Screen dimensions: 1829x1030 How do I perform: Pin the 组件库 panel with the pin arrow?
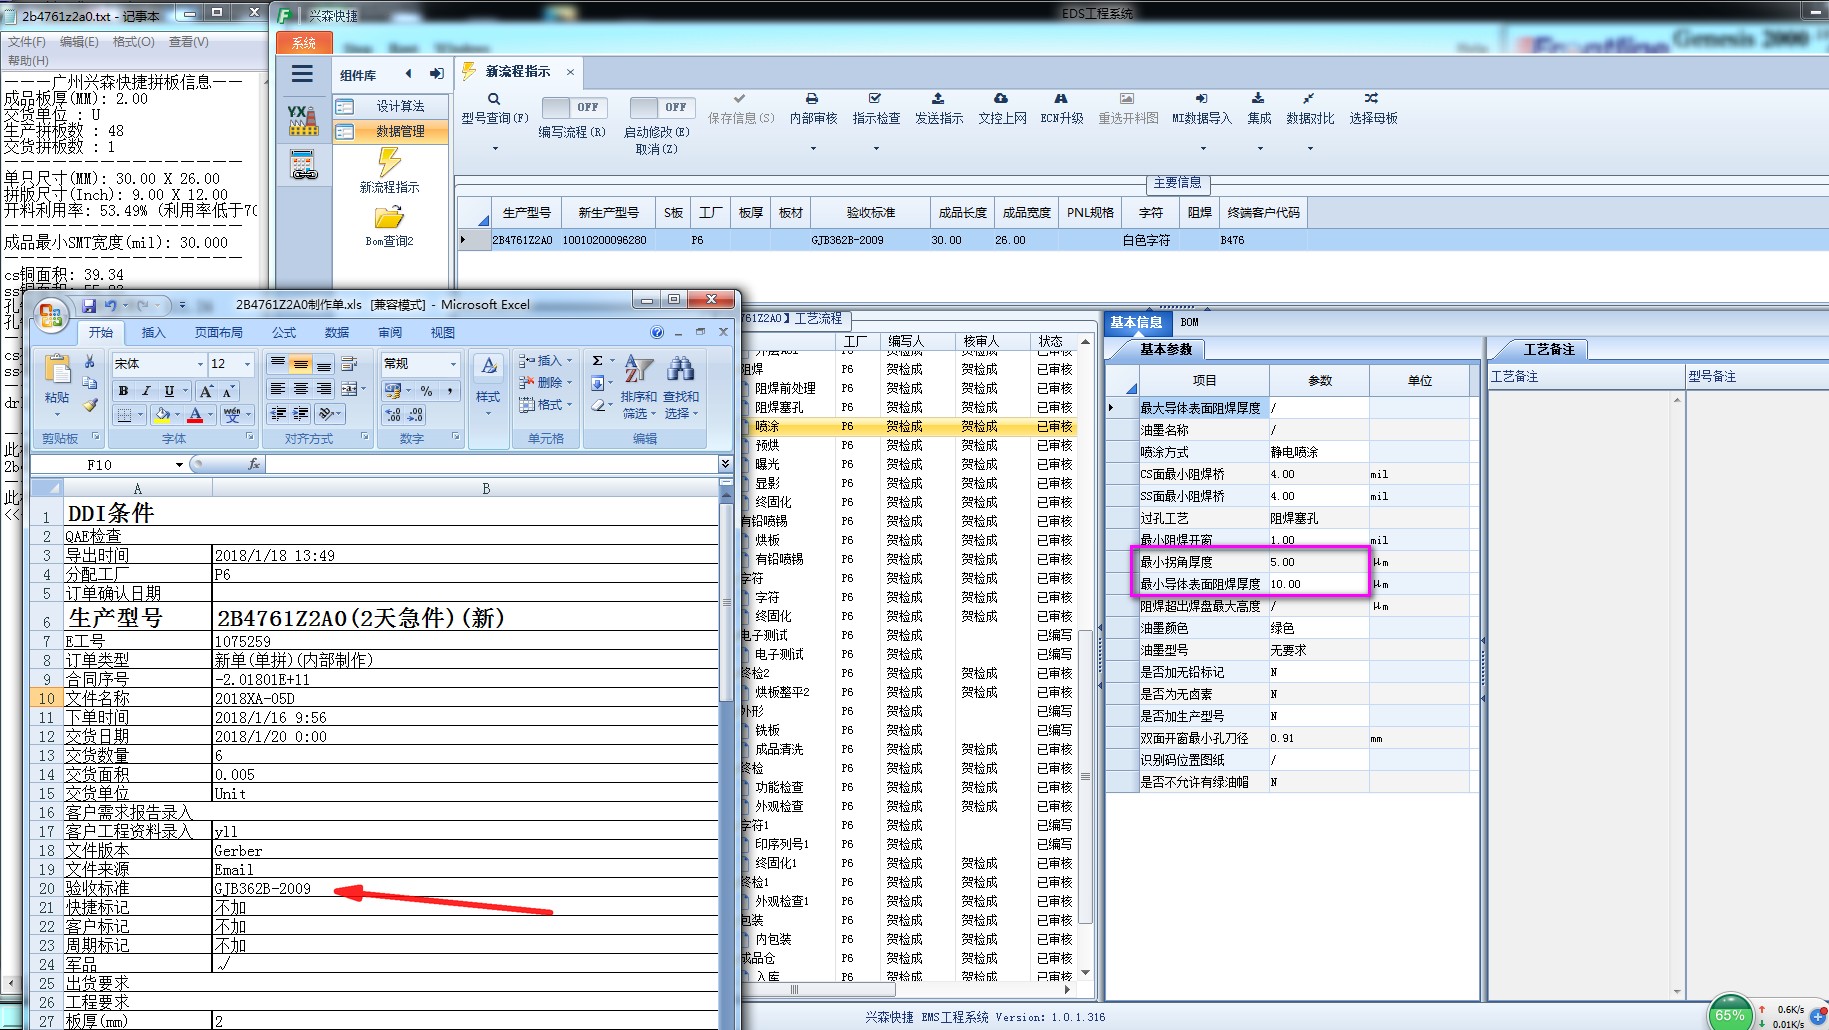click(x=437, y=74)
